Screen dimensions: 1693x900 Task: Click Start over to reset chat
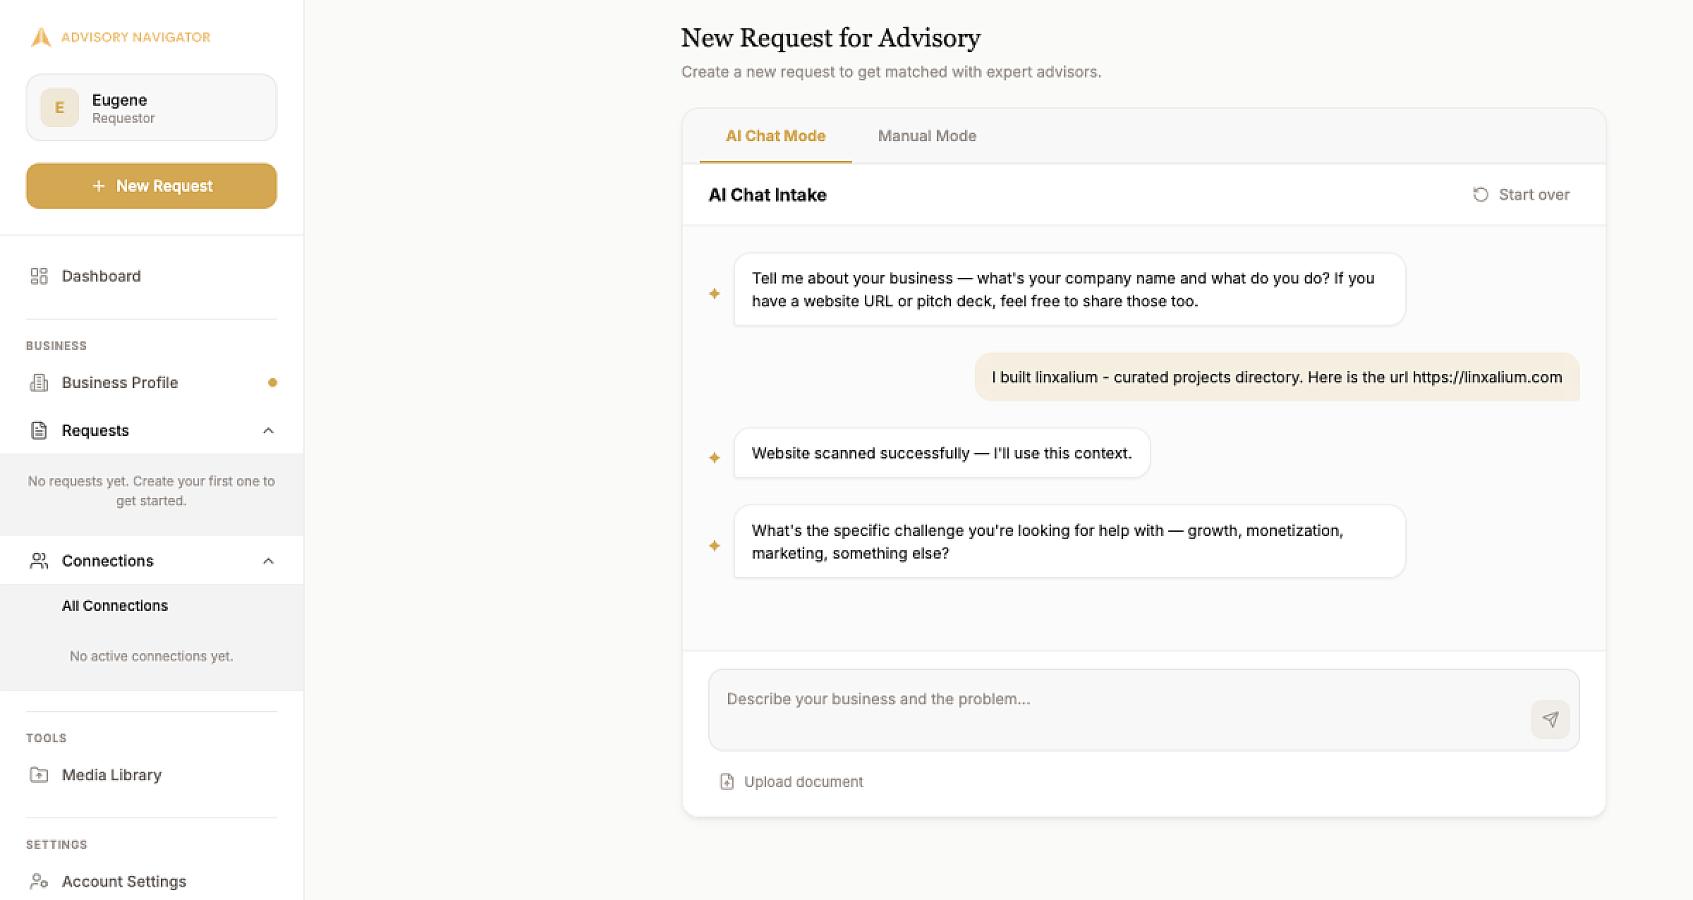(x=1521, y=195)
